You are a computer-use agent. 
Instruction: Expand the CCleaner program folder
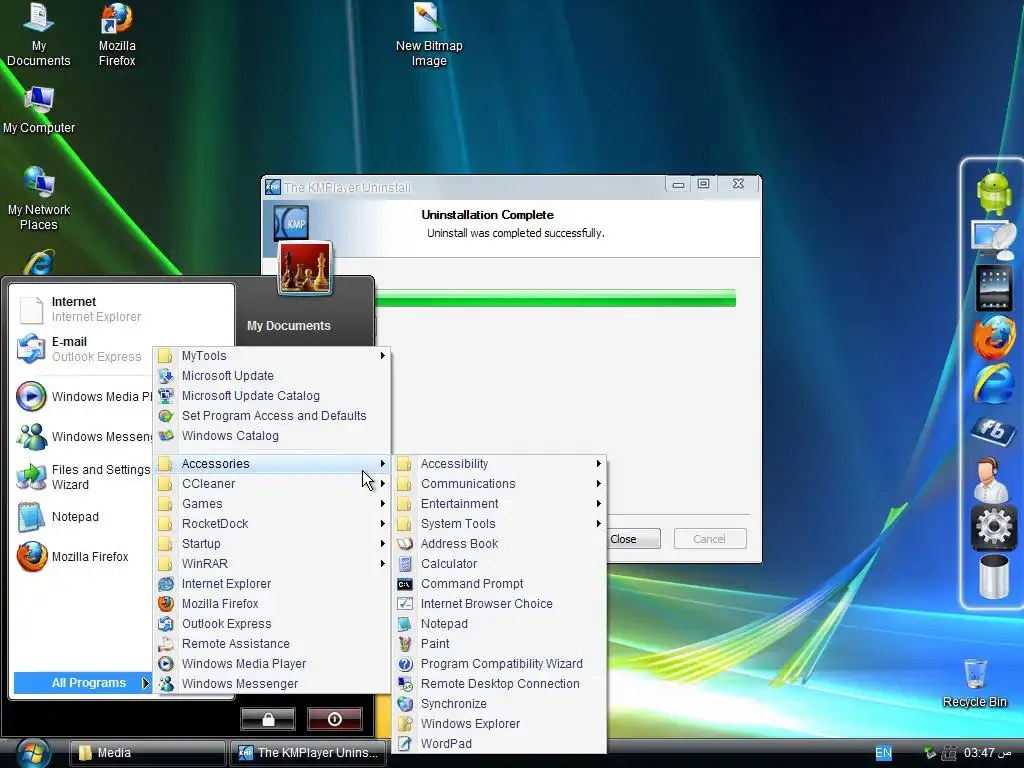272,484
